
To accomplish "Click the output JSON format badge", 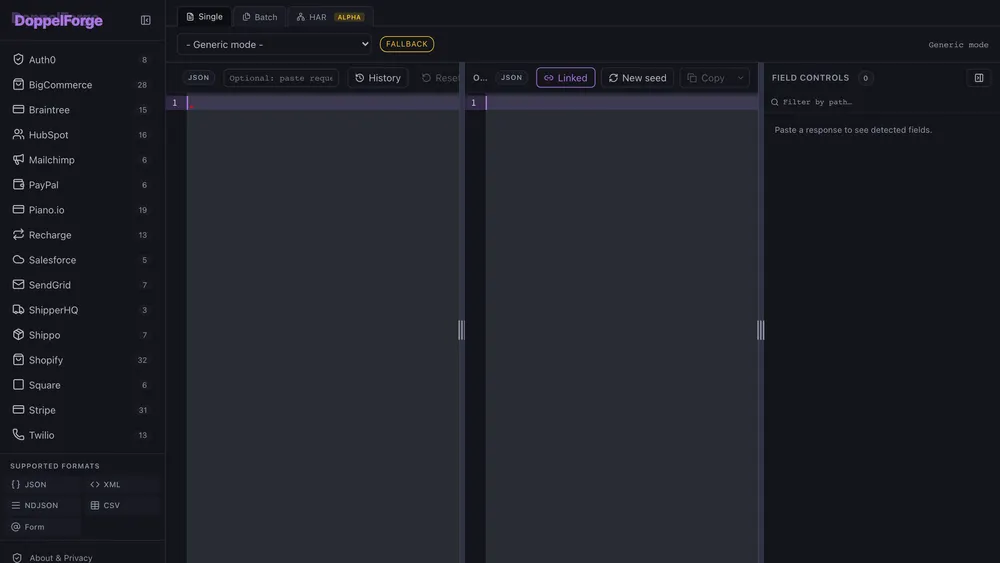I will [x=511, y=78].
